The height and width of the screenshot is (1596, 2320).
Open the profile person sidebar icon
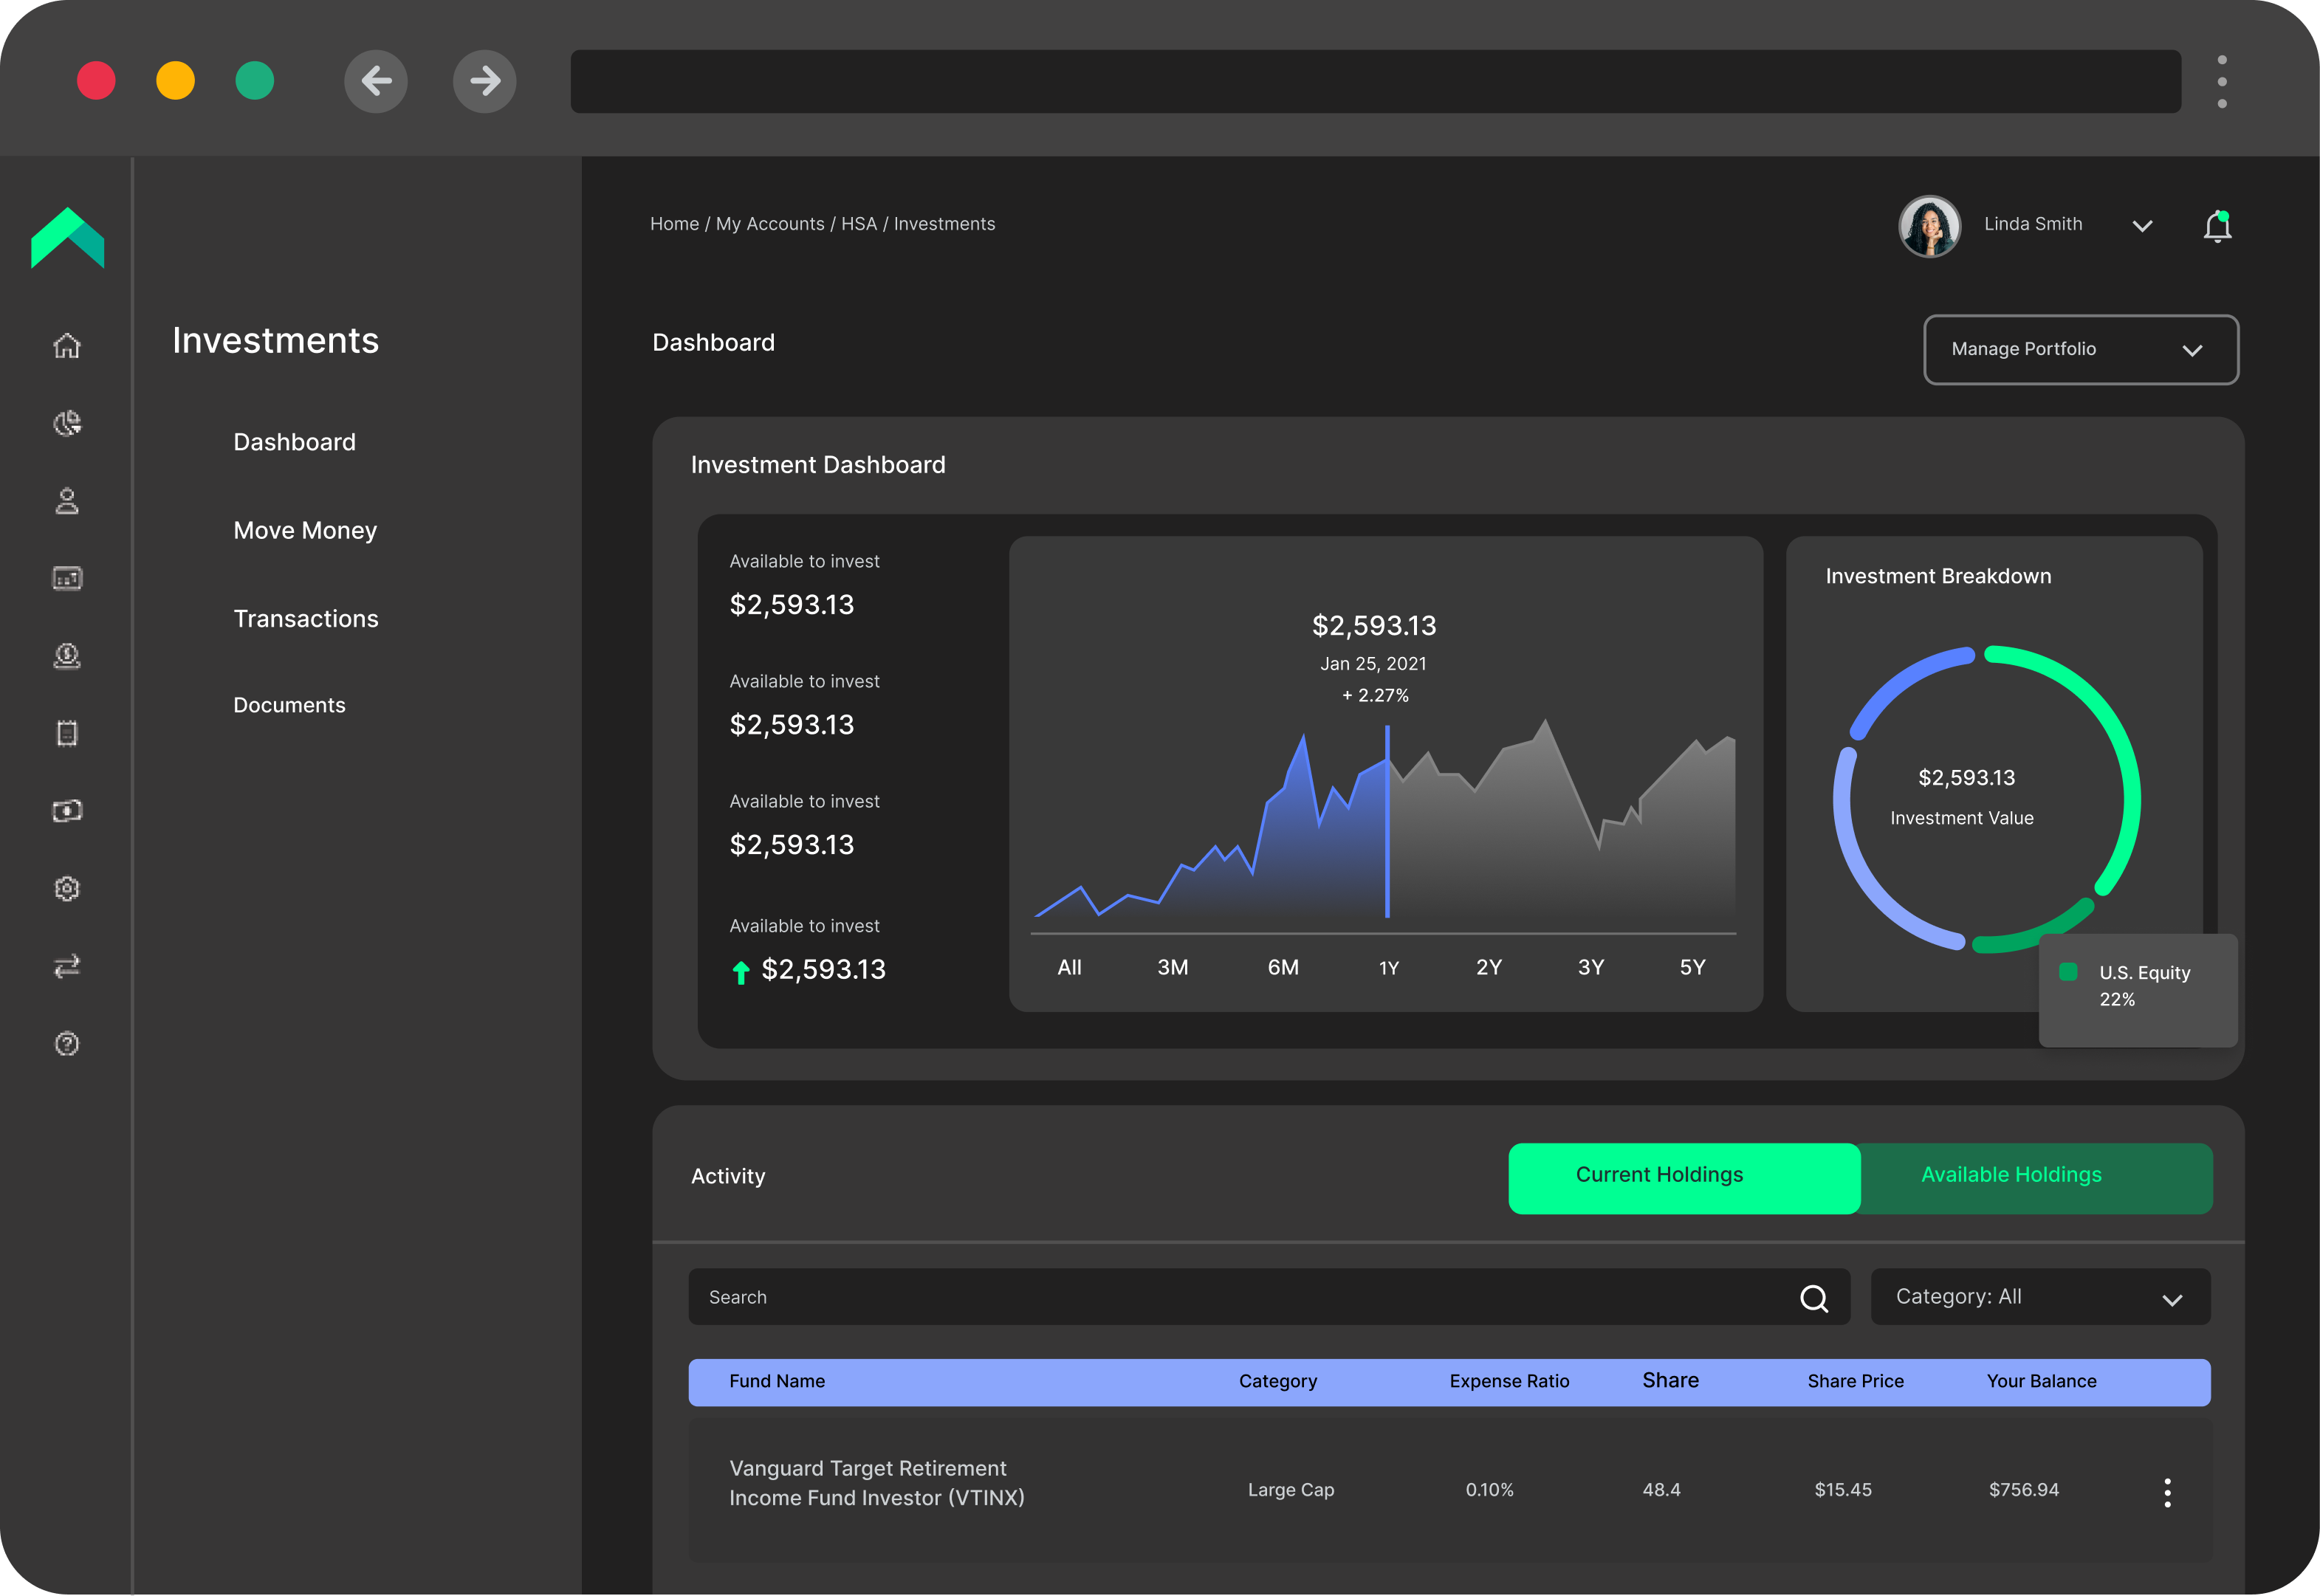tap(67, 501)
